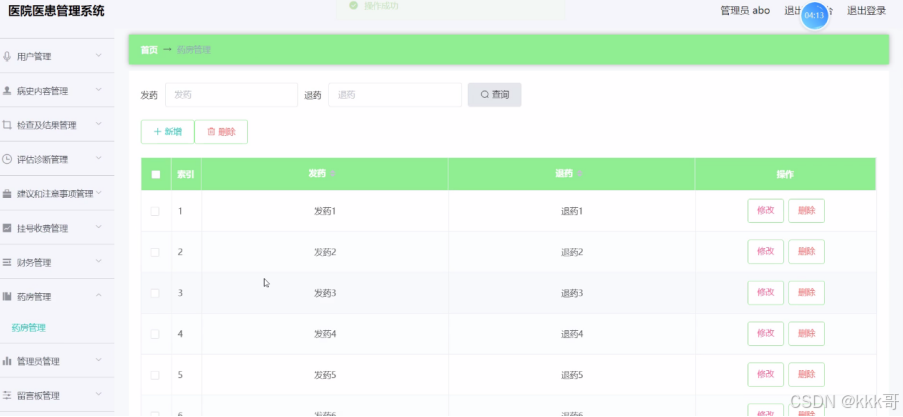903x417 pixels.
Task: Click 药房管理 text in the breadcrumb
Action: click(x=194, y=50)
